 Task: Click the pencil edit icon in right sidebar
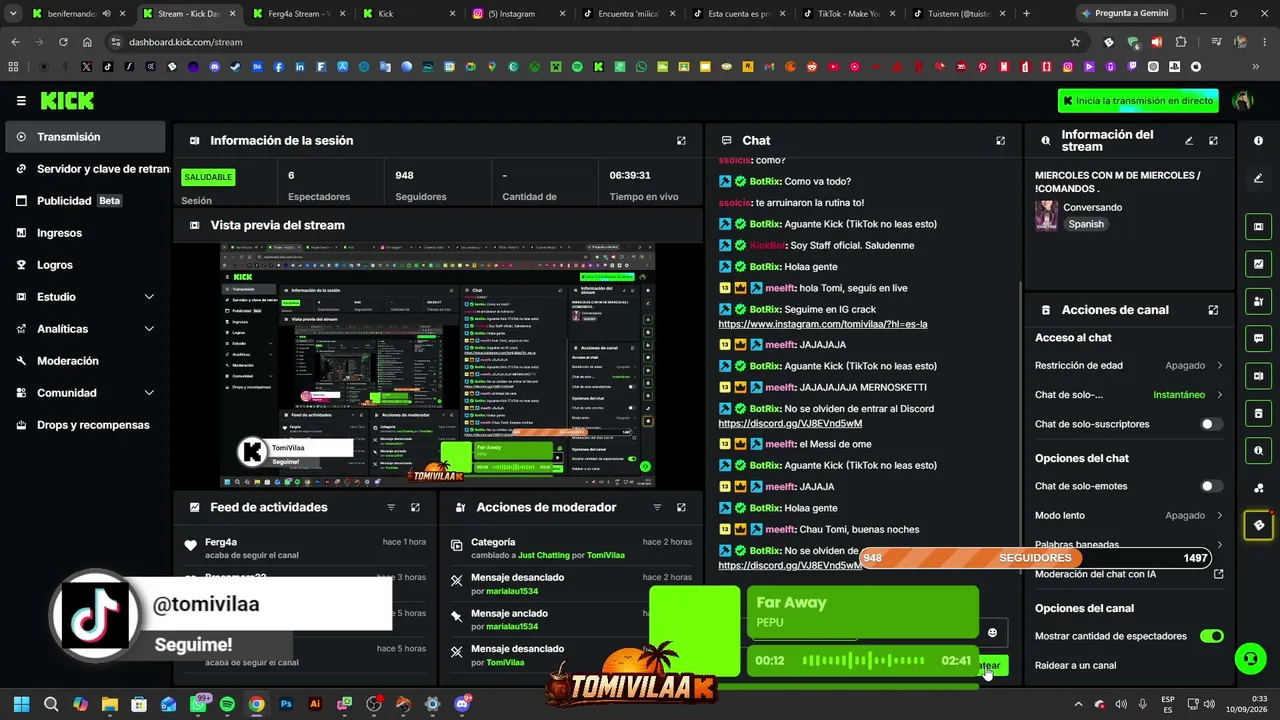[x=1258, y=178]
